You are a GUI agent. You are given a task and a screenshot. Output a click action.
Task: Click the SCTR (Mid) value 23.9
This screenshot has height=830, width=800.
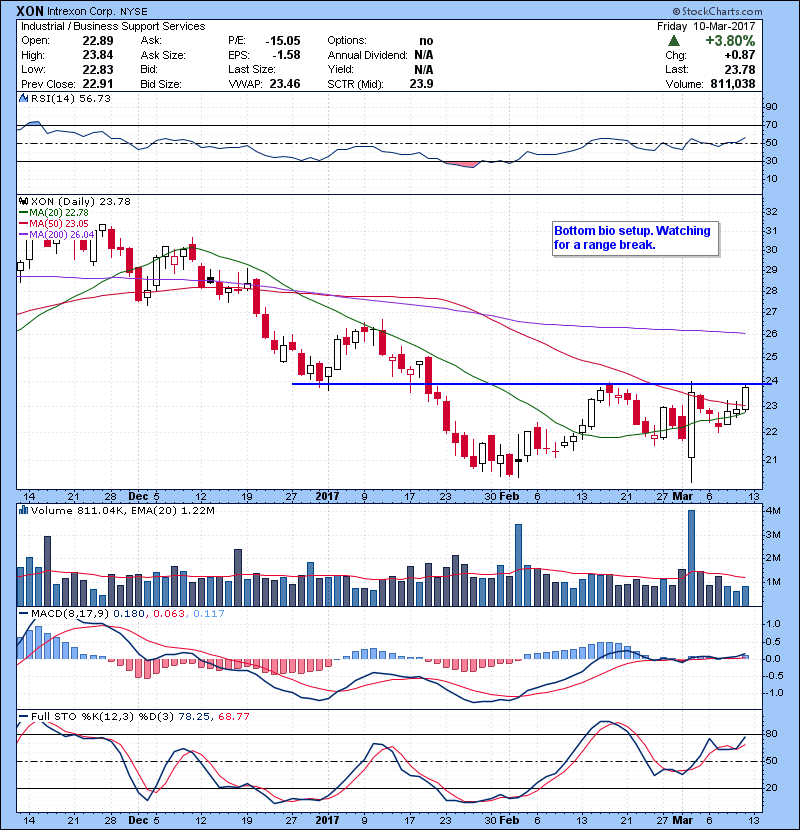(x=421, y=84)
